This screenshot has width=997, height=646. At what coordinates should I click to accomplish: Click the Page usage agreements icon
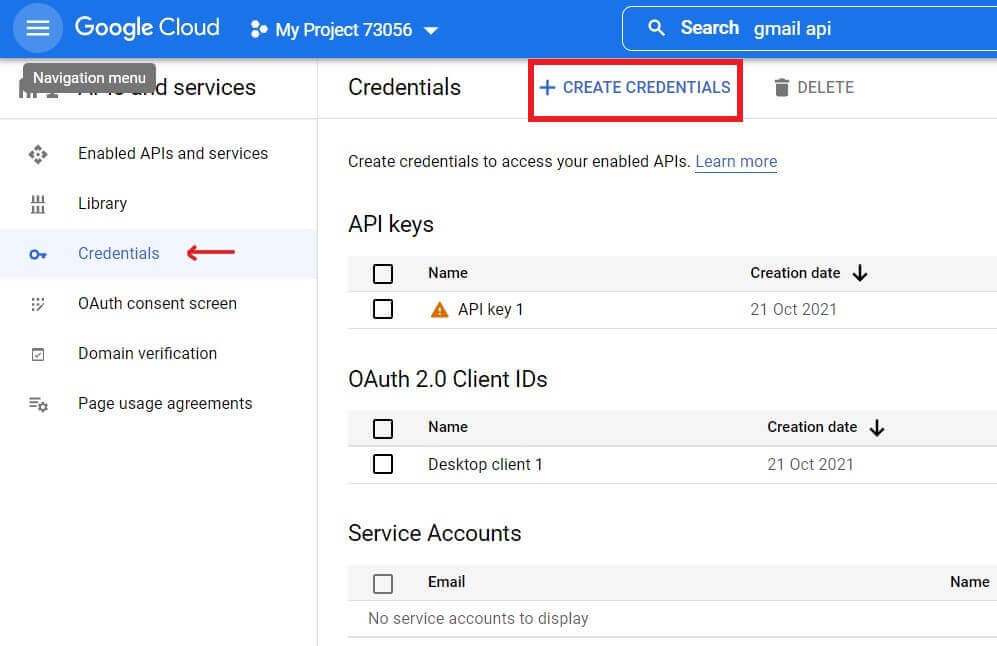[38, 404]
